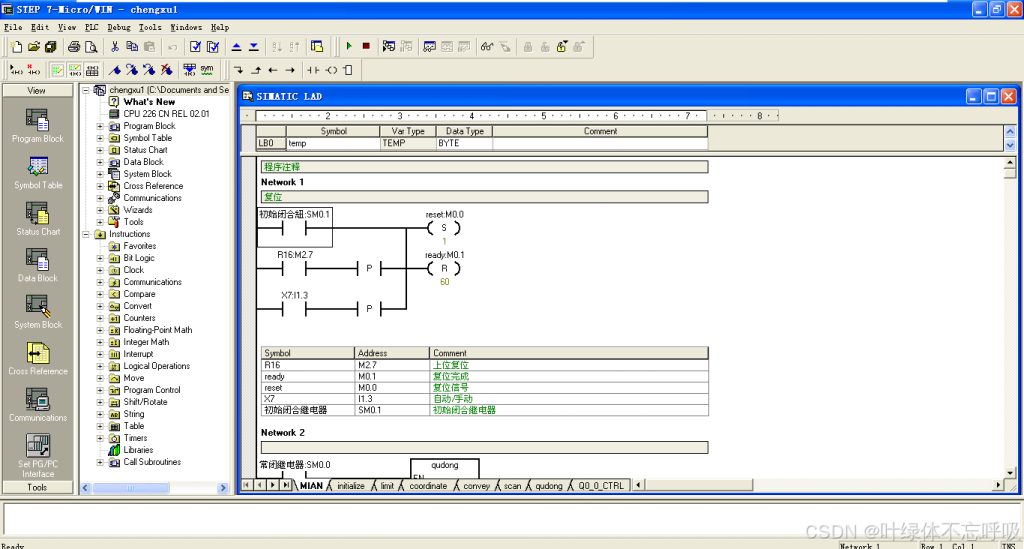The width and height of the screenshot is (1024, 549).
Task: Open Set PG/PC Interface icon
Action: tap(37, 447)
